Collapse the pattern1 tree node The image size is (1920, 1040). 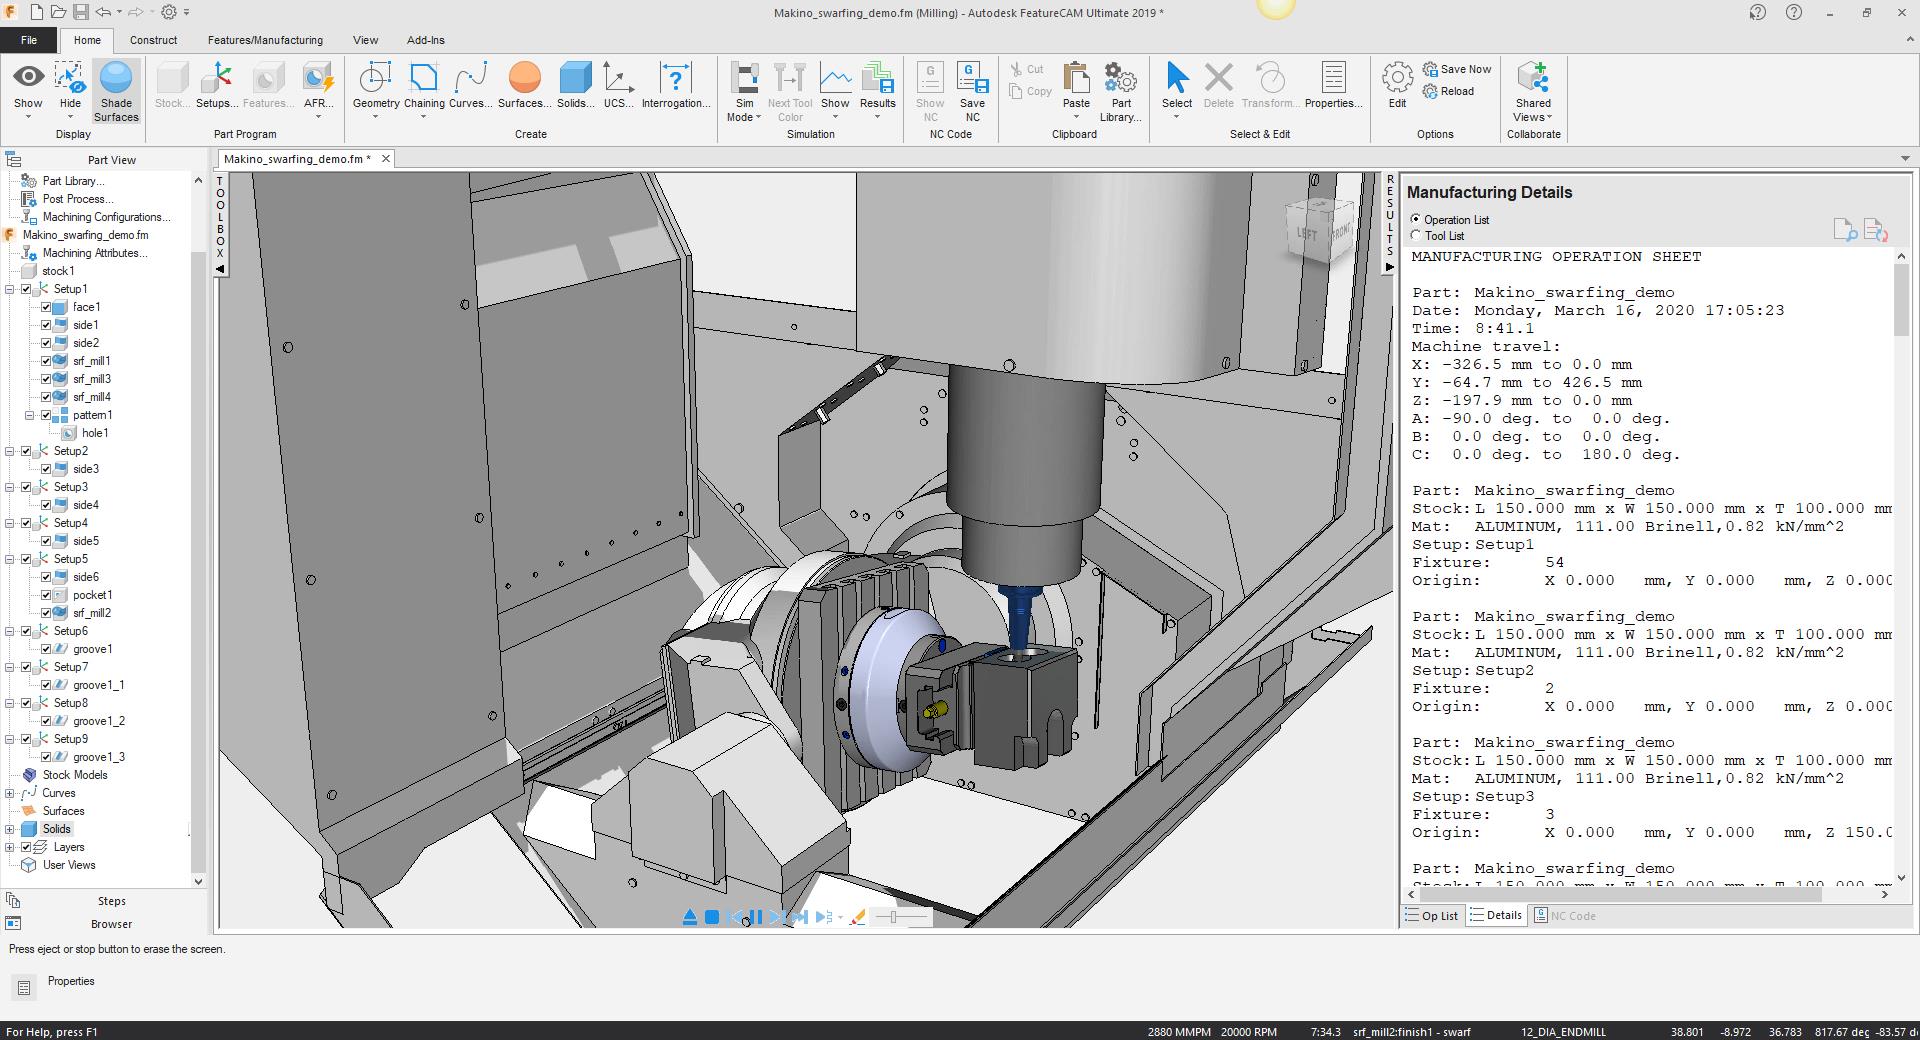point(29,415)
